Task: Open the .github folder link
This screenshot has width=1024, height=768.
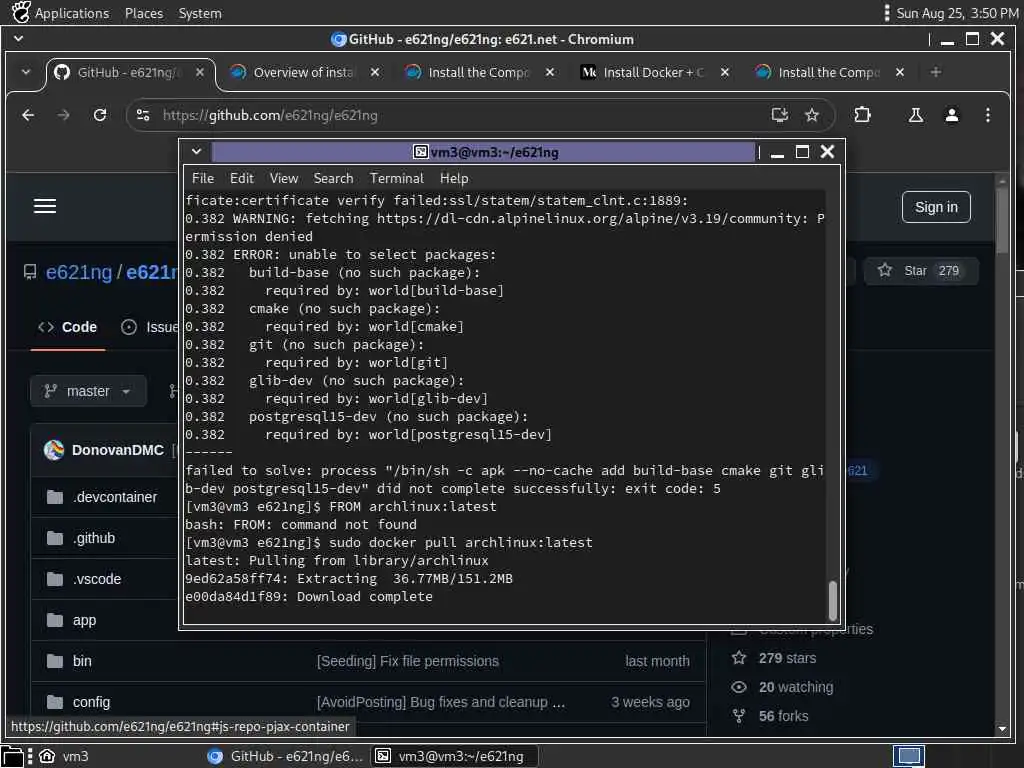Action: [94, 539]
